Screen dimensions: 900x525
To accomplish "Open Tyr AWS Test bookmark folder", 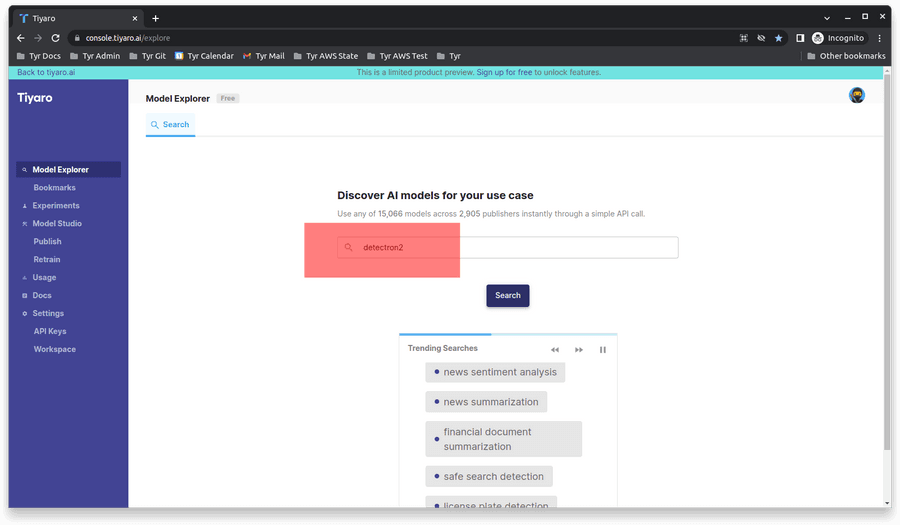I will coord(397,56).
